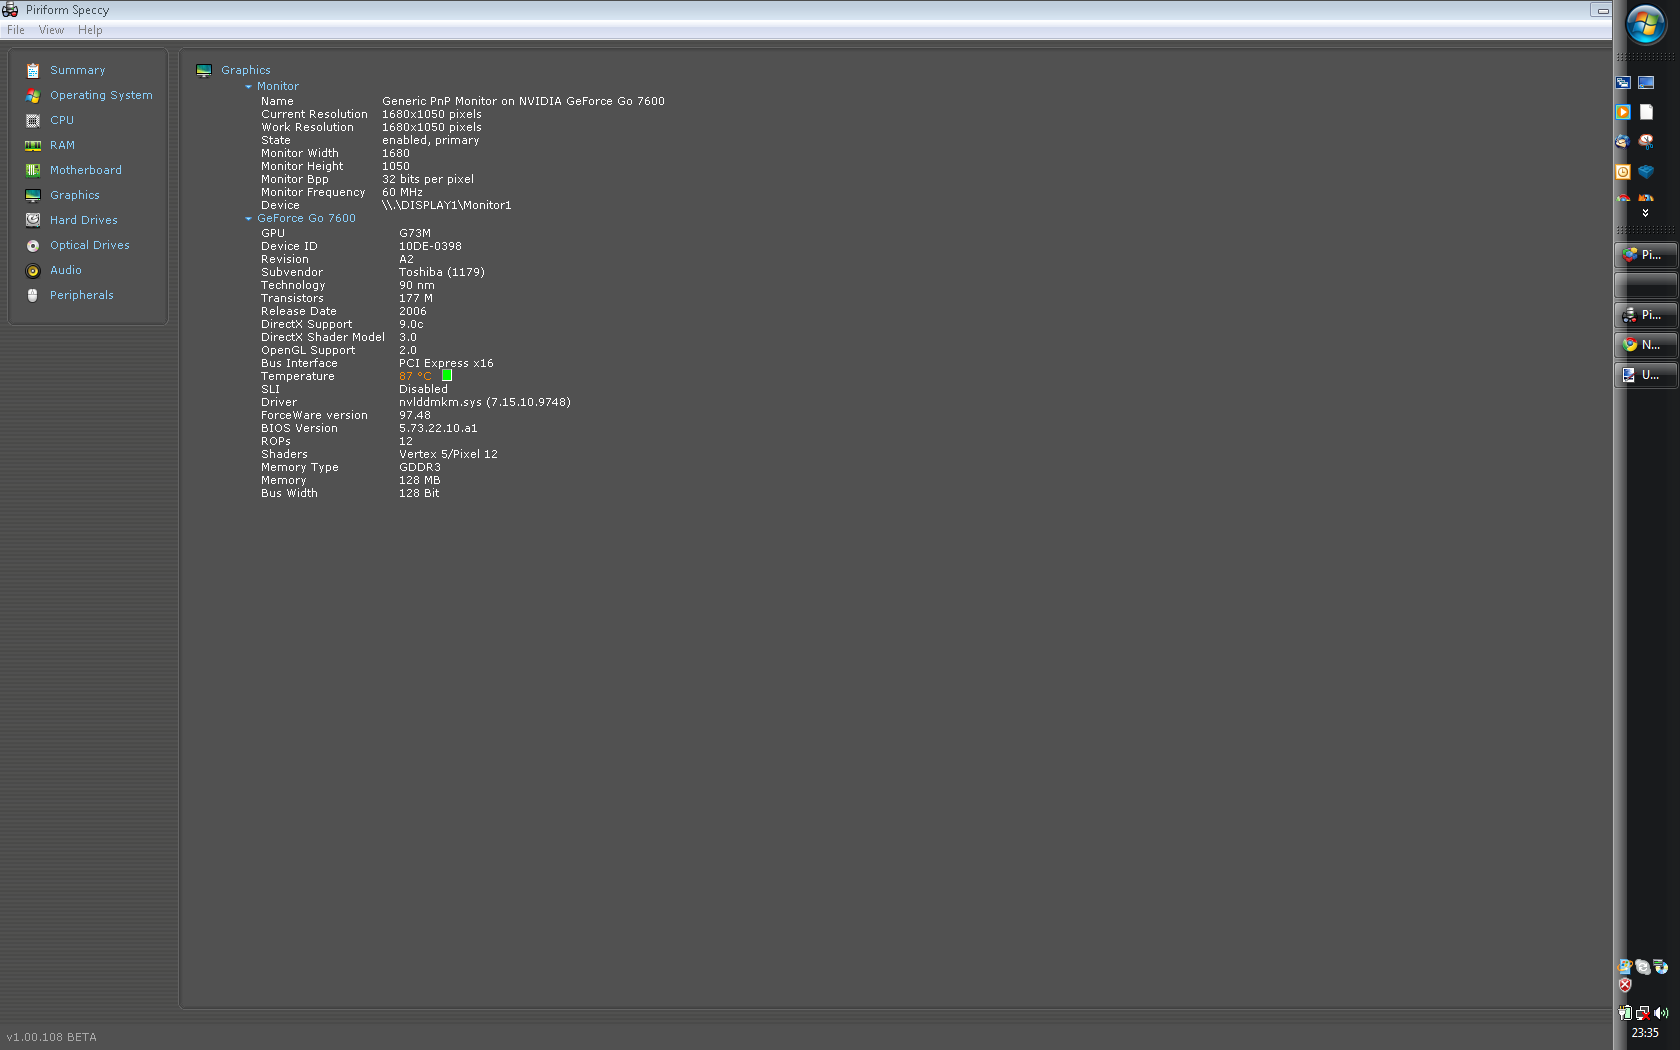Click the device path \\.\DISPLAY1\Monitor1

click(x=446, y=206)
